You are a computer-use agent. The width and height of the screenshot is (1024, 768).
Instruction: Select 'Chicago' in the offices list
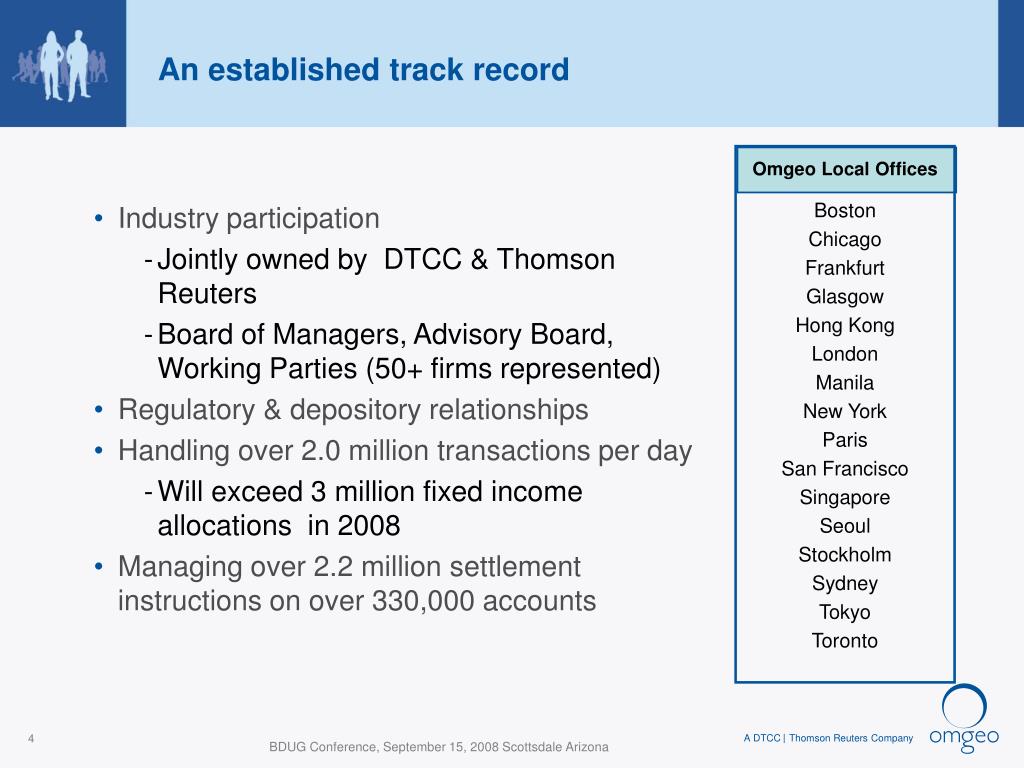[x=844, y=239]
